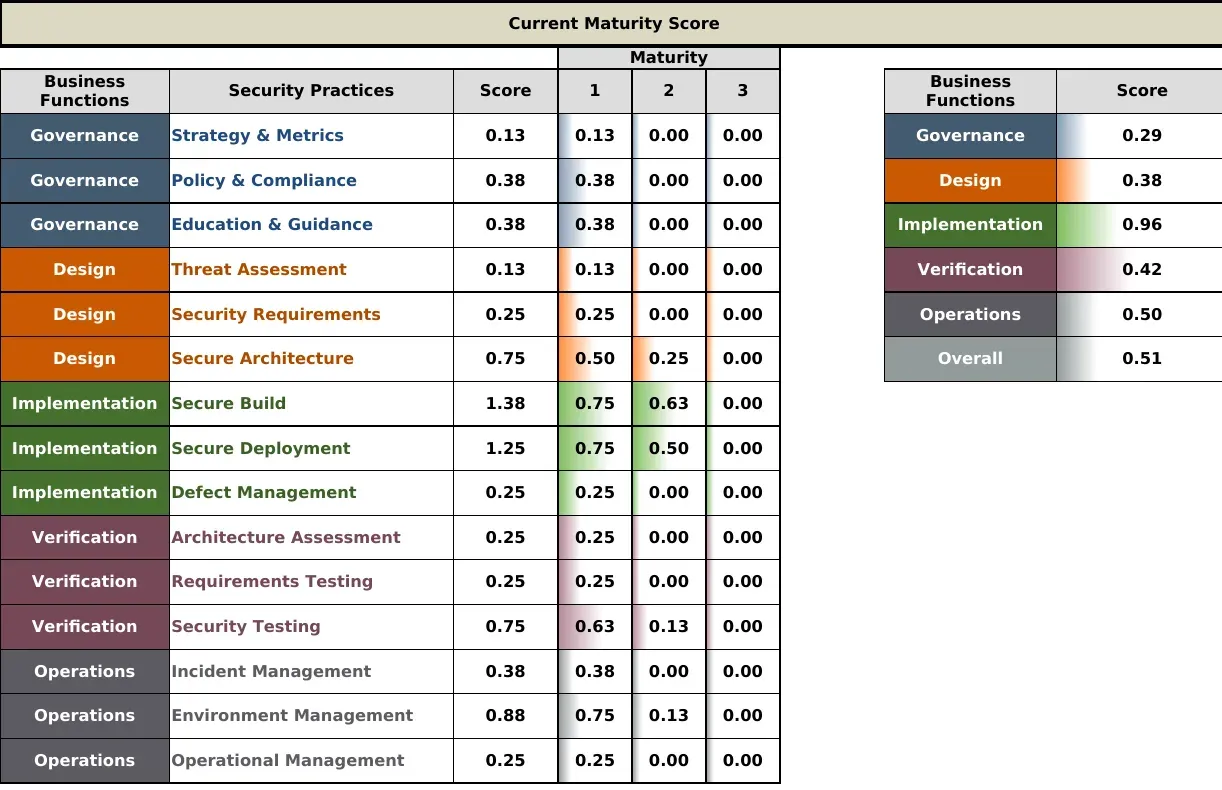Click maturity 3 value in Operational Management row

point(743,760)
